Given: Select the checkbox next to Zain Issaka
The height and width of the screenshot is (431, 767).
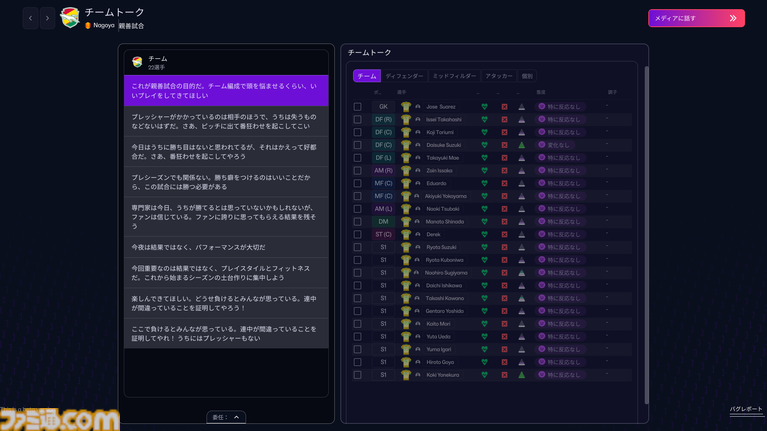Looking at the screenshot, I should 357,171.
